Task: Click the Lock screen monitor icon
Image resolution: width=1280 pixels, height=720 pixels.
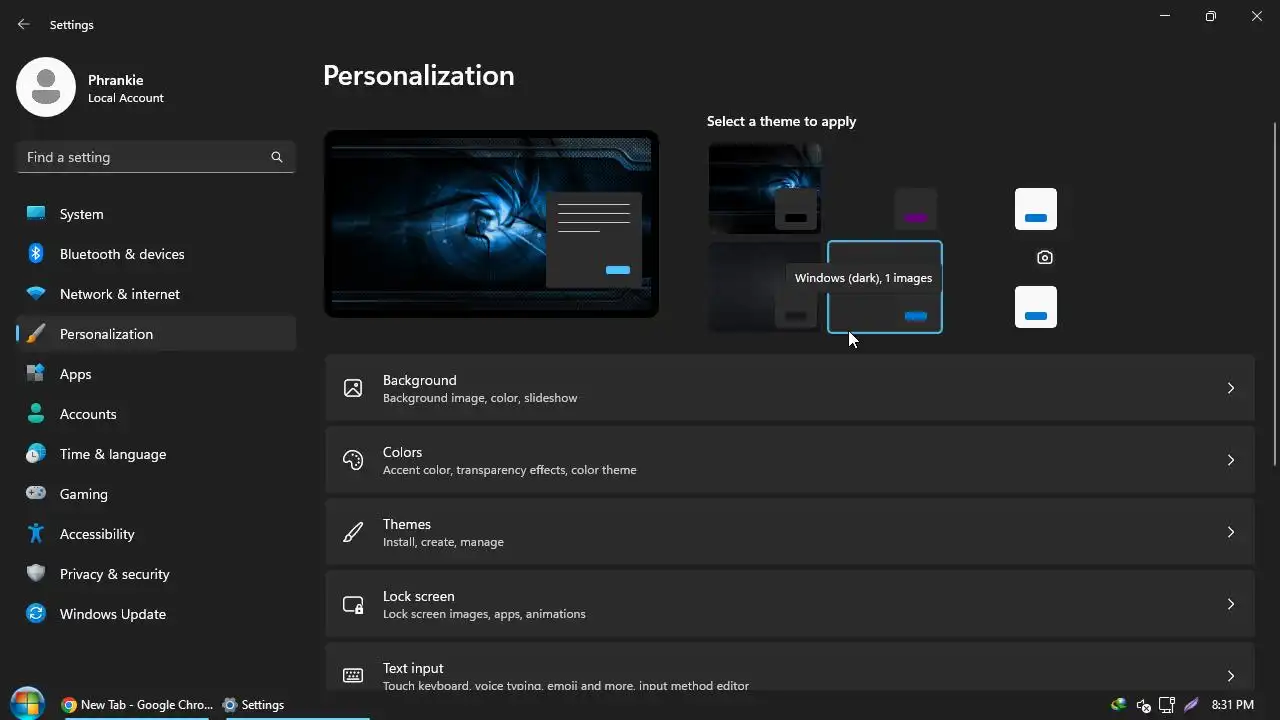Action: (353, 604)
